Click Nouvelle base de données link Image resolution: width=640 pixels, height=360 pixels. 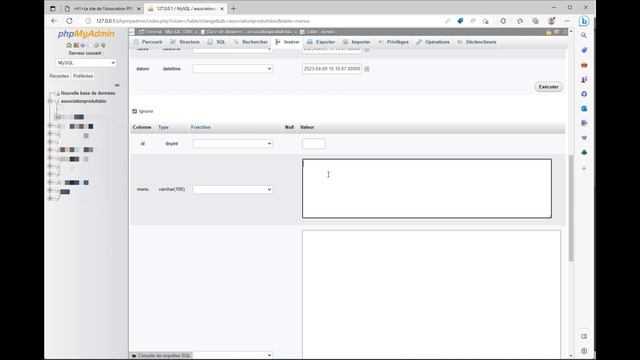click(88, 93)
